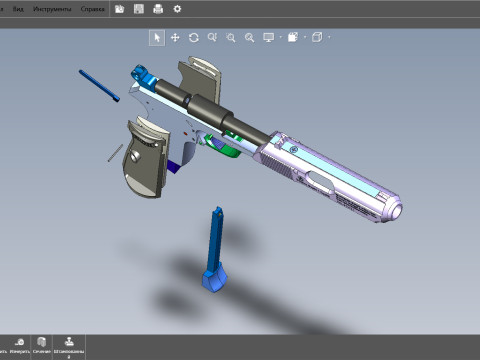
Task: Expand the display monitor dropdown arrow
Action: pos(281,37)
